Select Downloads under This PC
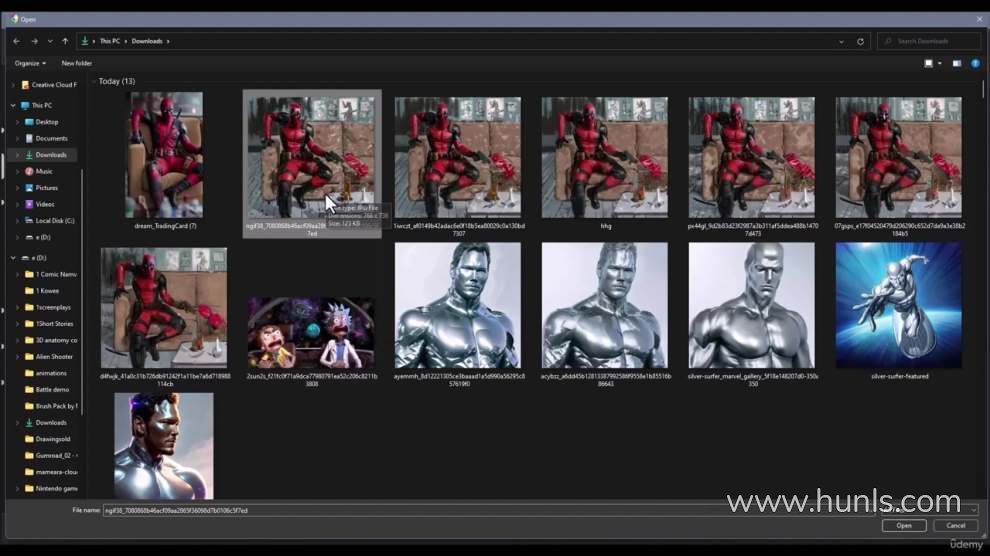The height and width of the screenshot is (556, 990). (45, 155)
